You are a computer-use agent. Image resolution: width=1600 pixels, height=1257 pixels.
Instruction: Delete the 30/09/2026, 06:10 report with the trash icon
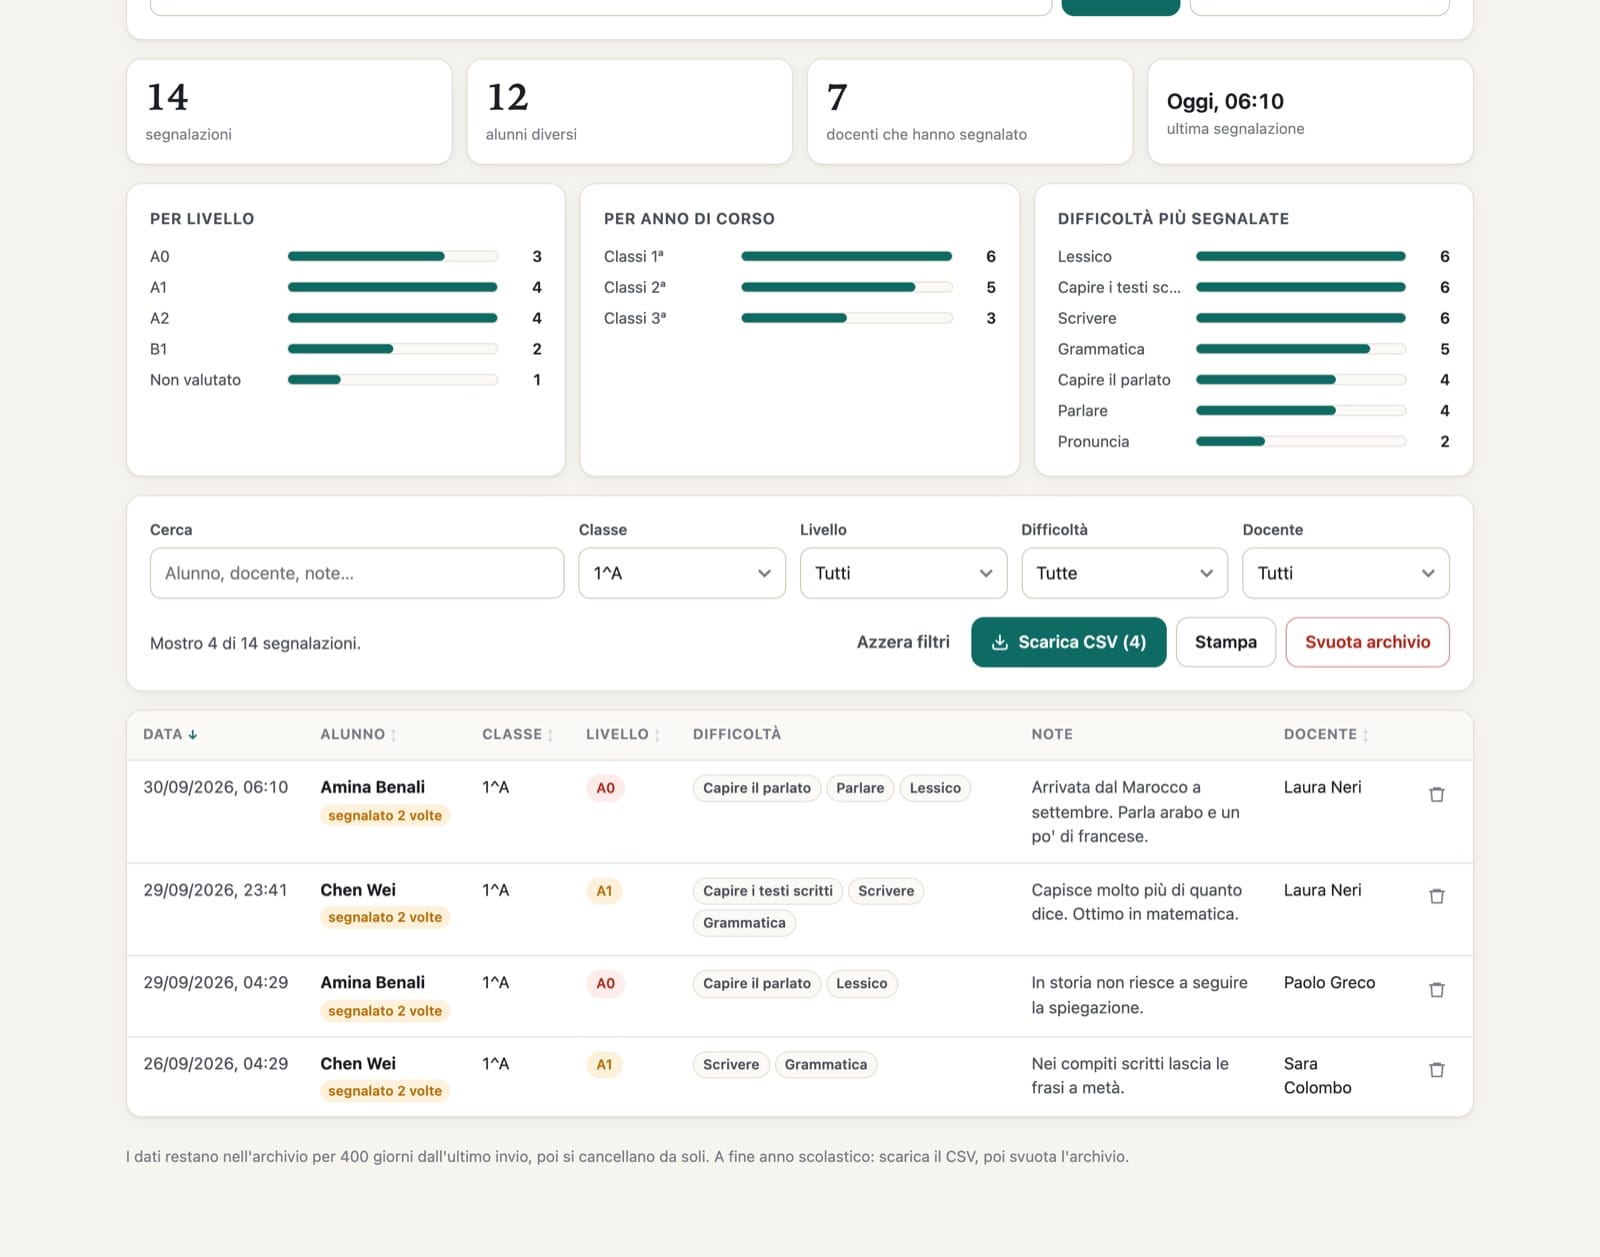(x=1437, y=794)
